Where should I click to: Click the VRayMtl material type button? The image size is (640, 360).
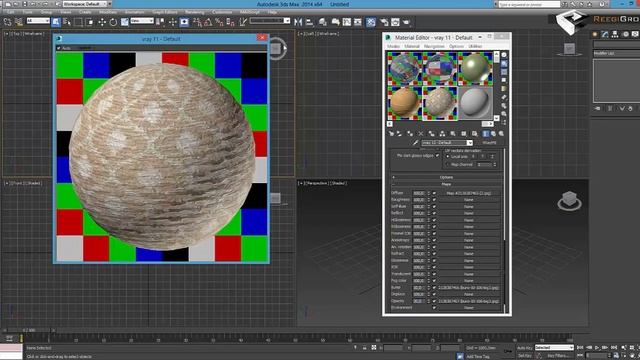coord(489,143)
